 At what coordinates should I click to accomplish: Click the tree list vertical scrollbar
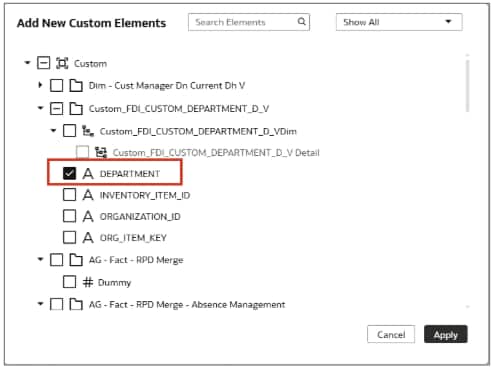coord(468,86)
